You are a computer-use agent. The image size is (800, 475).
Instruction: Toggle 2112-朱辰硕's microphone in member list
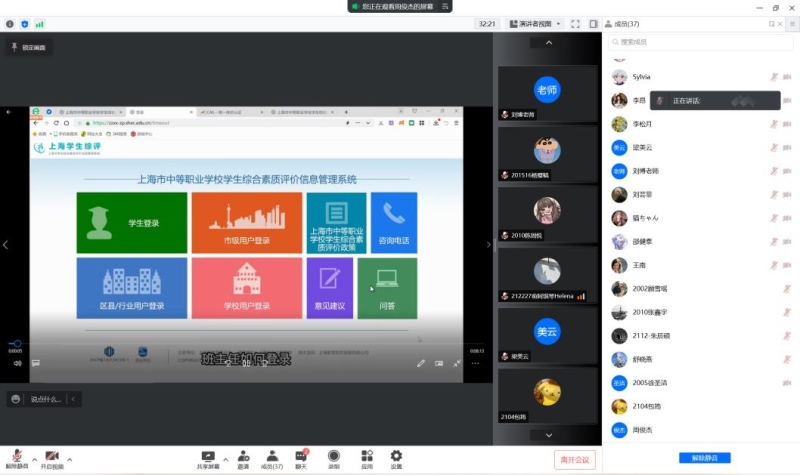click(x=787, y=336)
